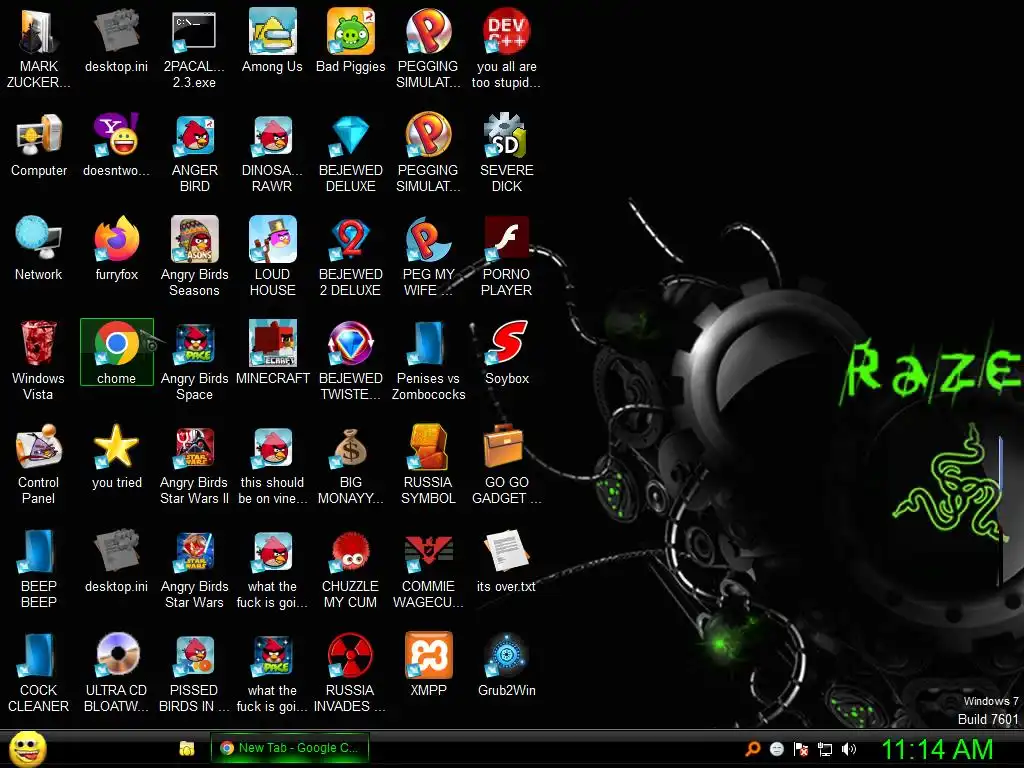
Task: Open SD gear icon in second row
Action: (506, 153)
